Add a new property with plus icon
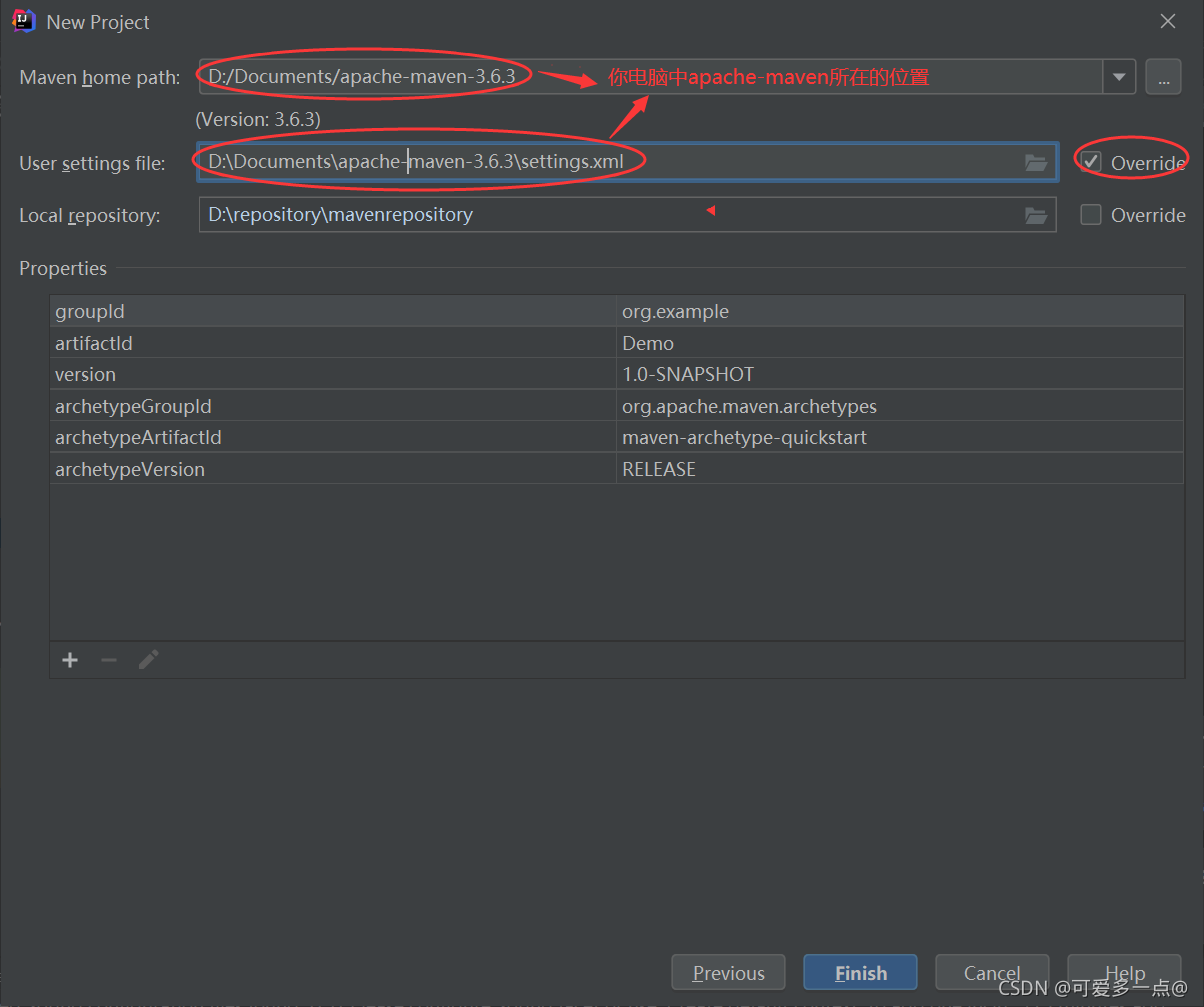 point(70,660)
